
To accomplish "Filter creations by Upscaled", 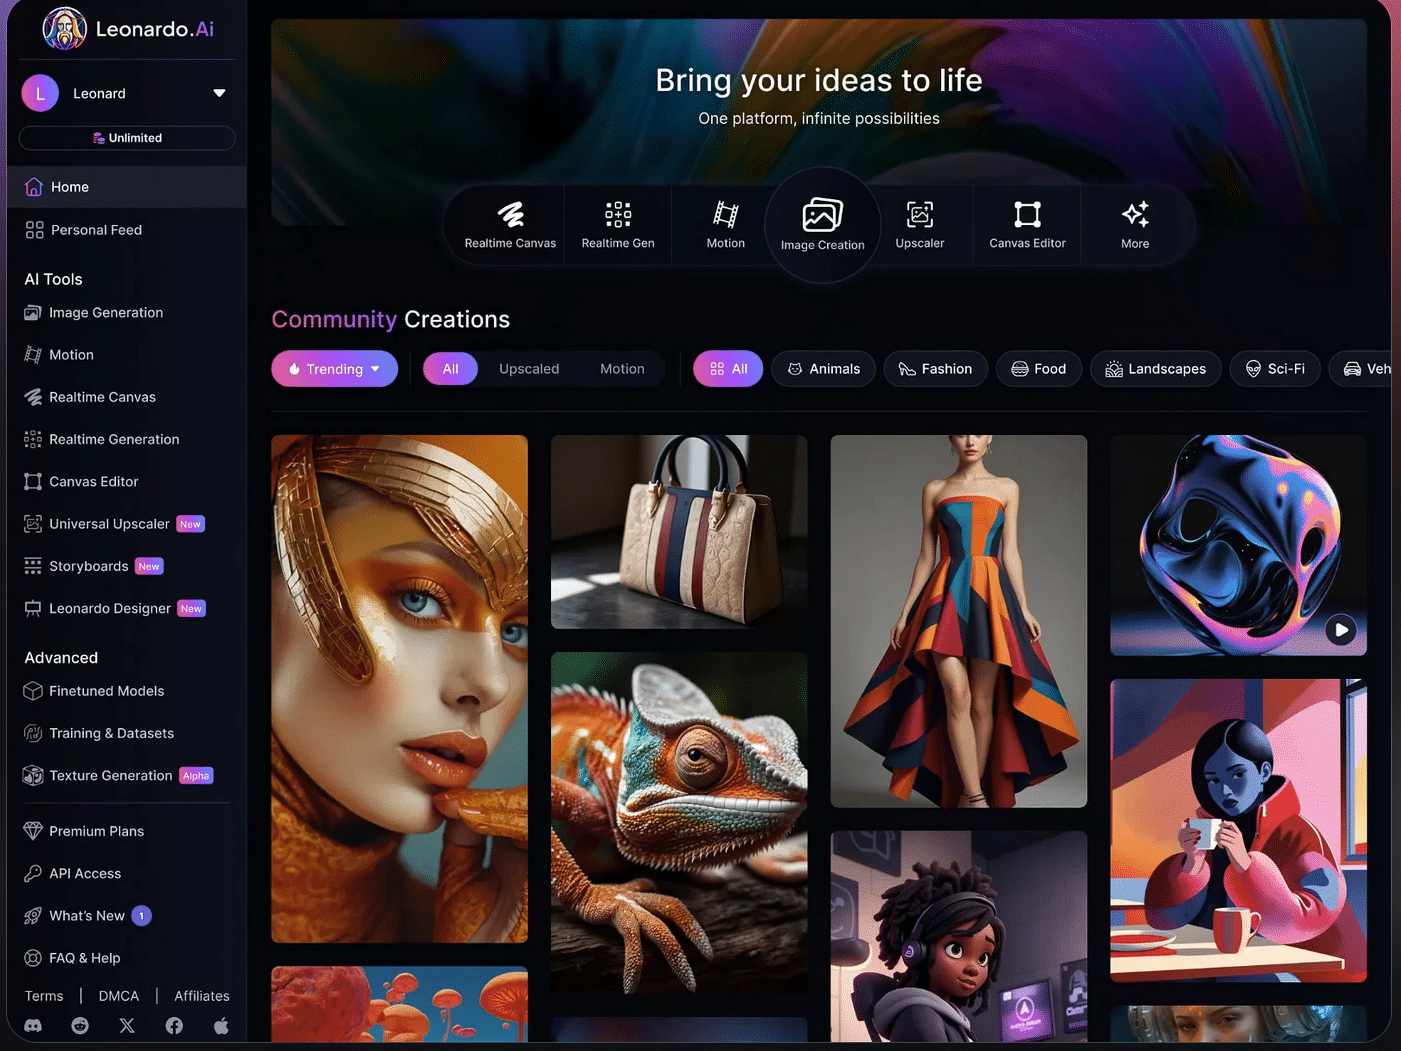I will click(x=529, y=369).
